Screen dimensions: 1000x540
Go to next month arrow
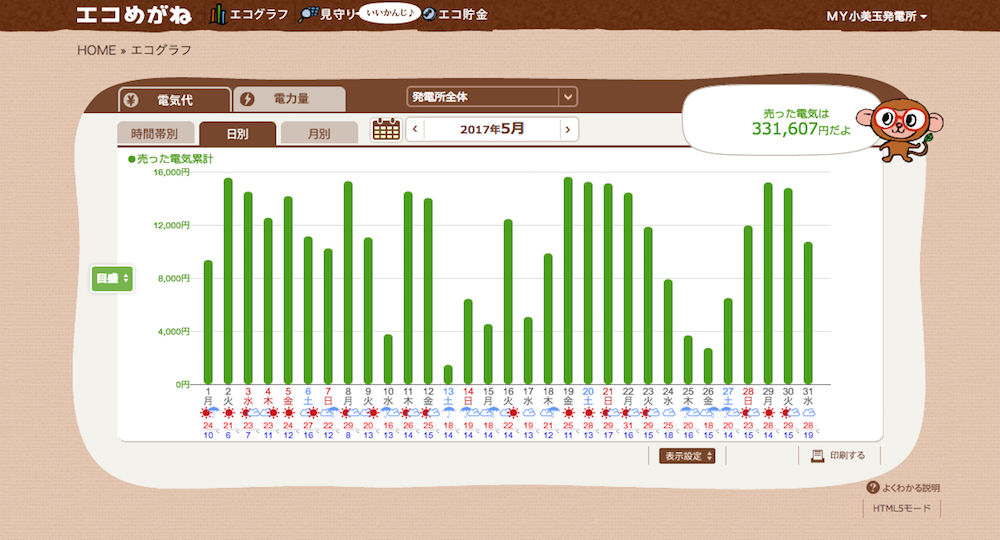[x=568, y=129]
